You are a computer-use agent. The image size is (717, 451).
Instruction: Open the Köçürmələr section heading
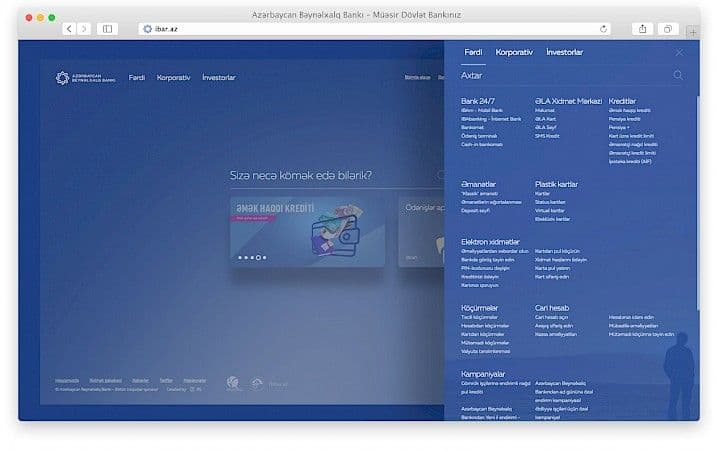[479, 308]
